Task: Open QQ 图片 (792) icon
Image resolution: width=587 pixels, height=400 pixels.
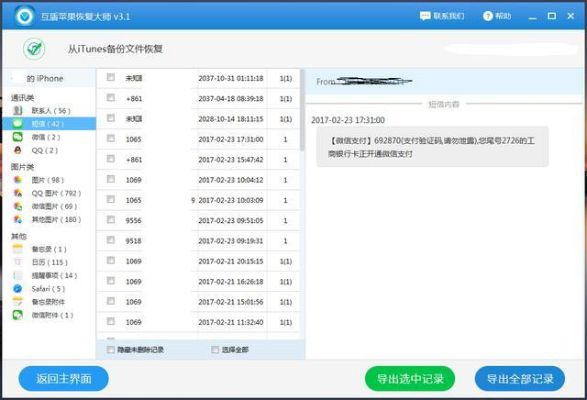Action: pos(18,193)
